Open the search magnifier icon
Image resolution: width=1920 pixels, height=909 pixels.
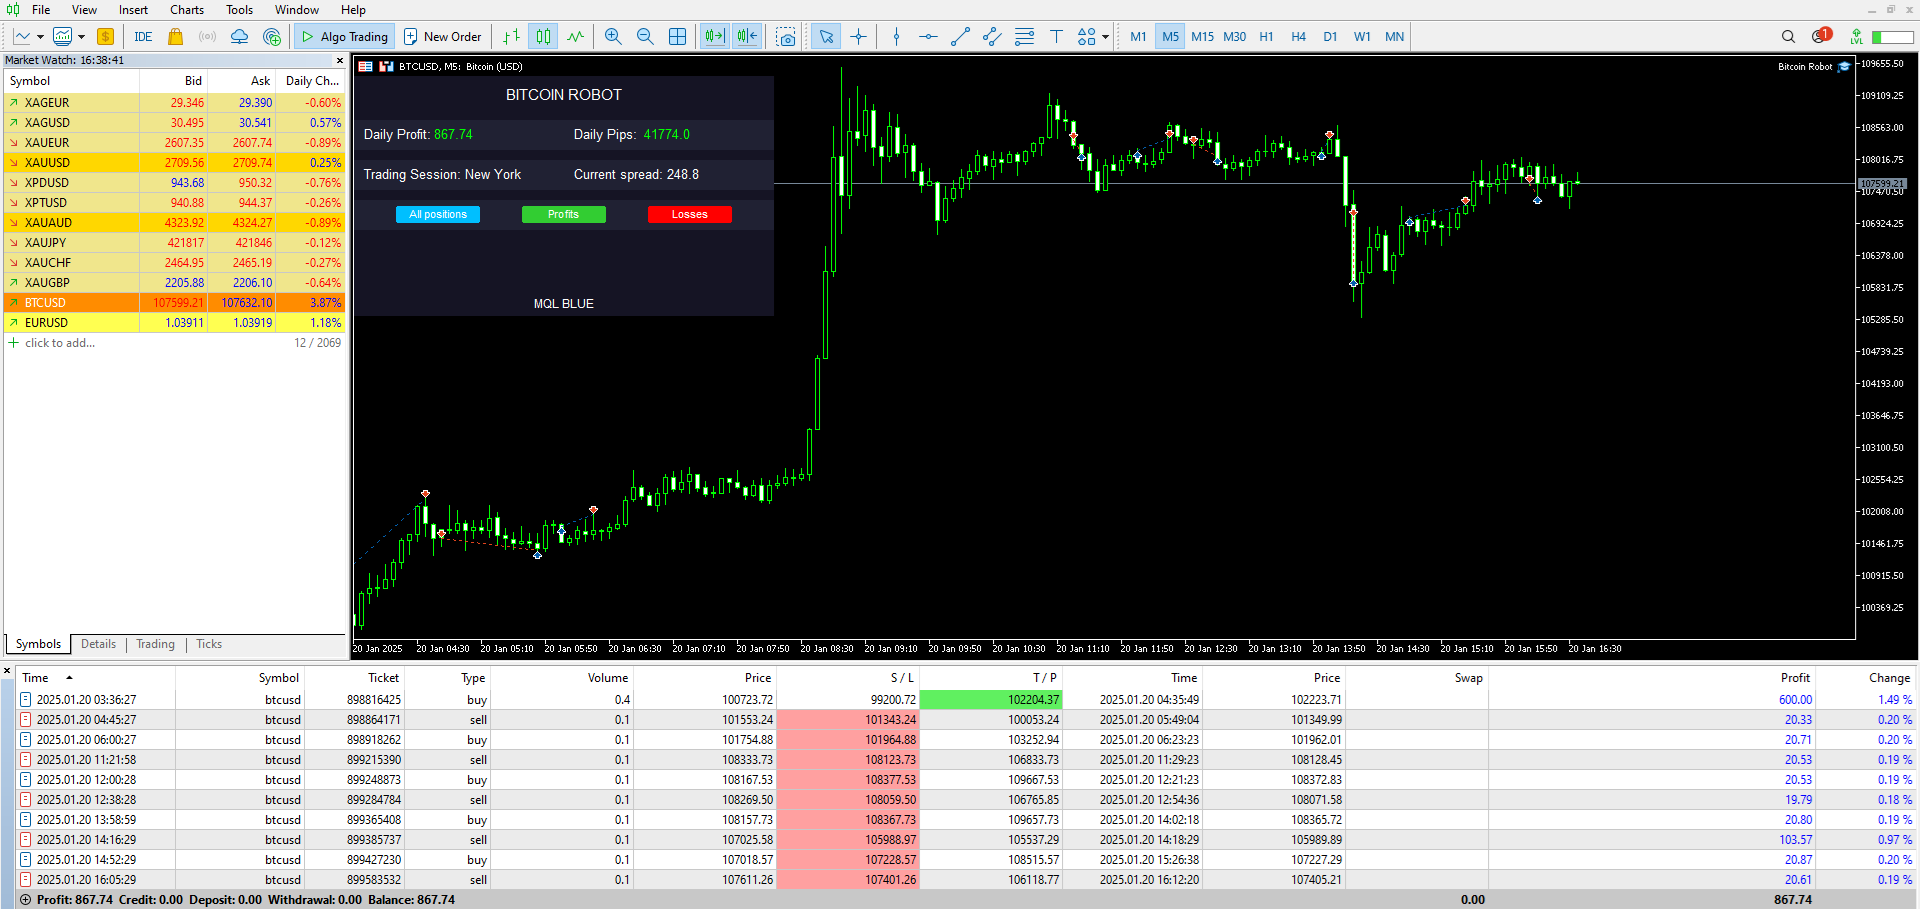(1788, 37)
